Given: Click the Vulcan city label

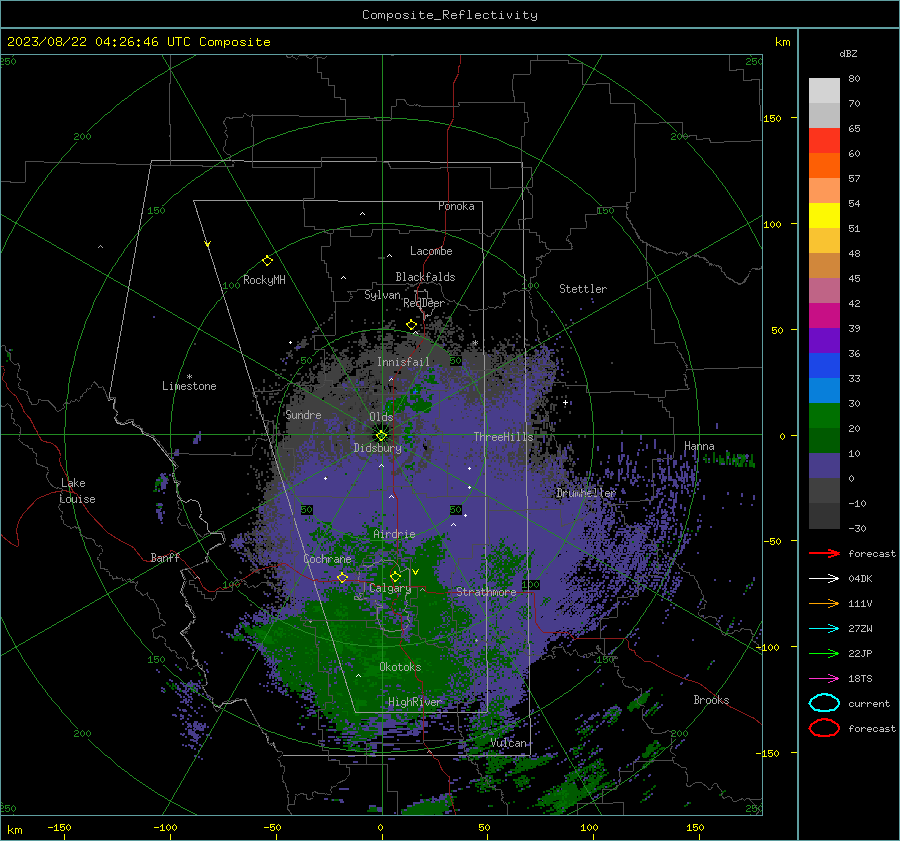Looking at the screenshot, I should [x=508, y=743].
